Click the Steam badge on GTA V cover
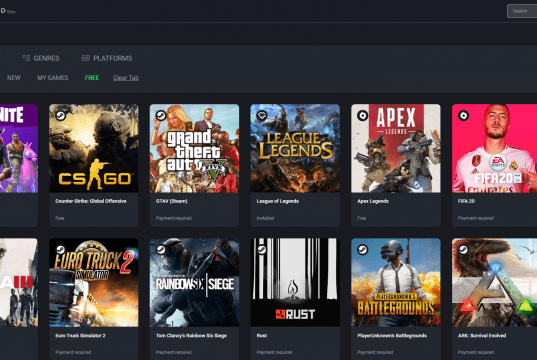537x360 pixels. pos(161,115)
